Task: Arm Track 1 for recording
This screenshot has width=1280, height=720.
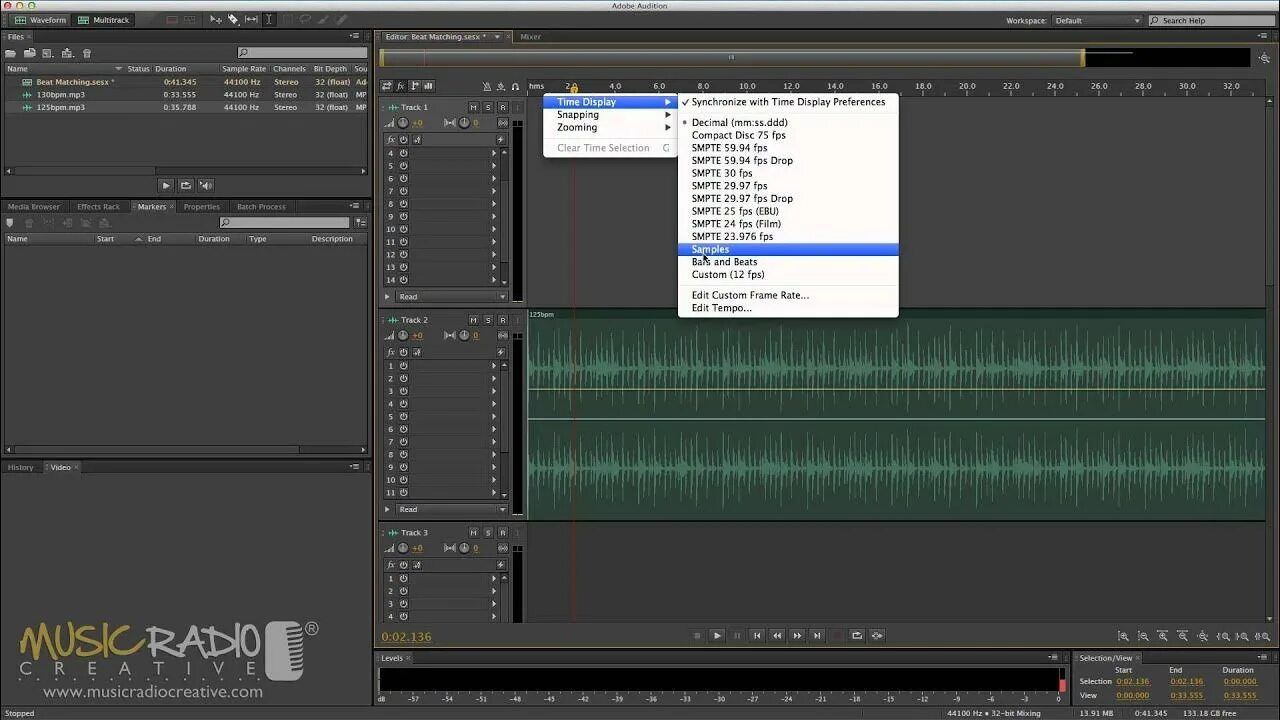Action: tap(502, 107)
